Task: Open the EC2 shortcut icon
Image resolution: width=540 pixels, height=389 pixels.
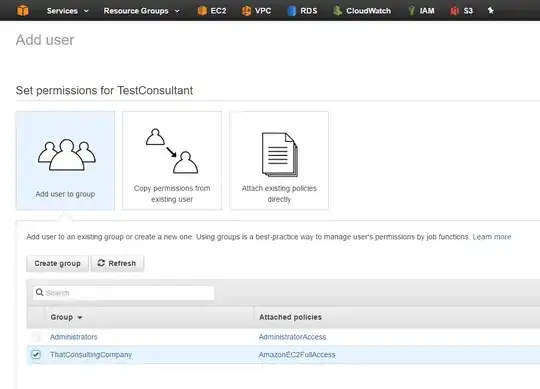Action: pyautogui.click(x=202, y=11)
